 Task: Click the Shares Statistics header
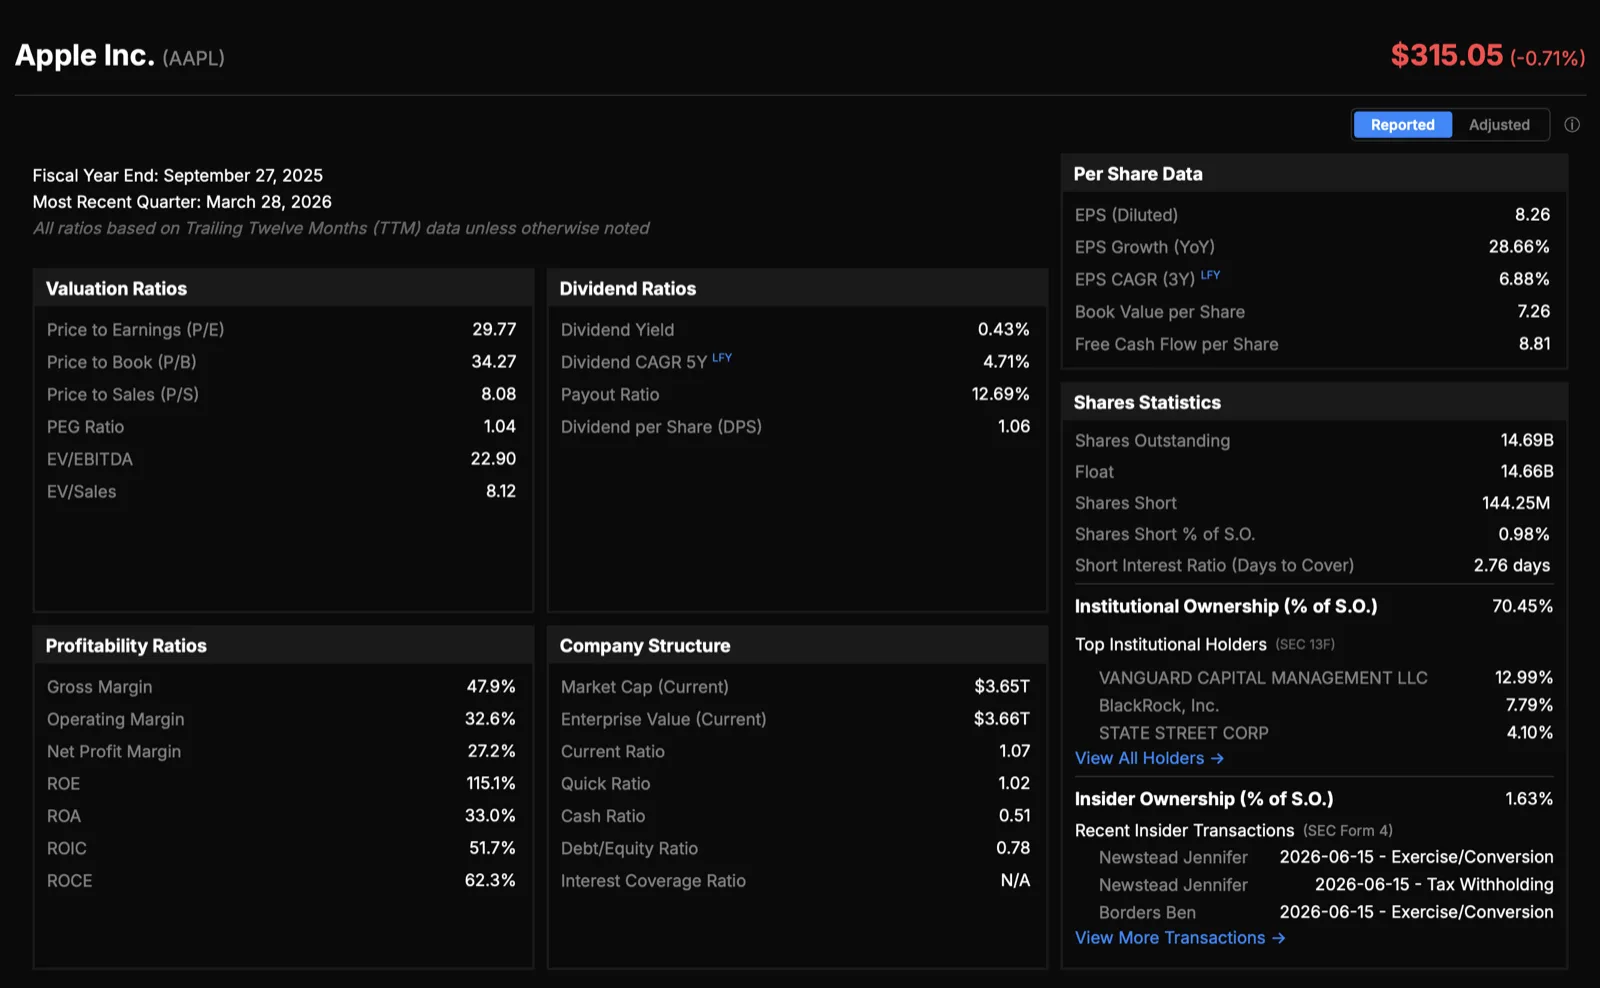tap(1314, 402)
